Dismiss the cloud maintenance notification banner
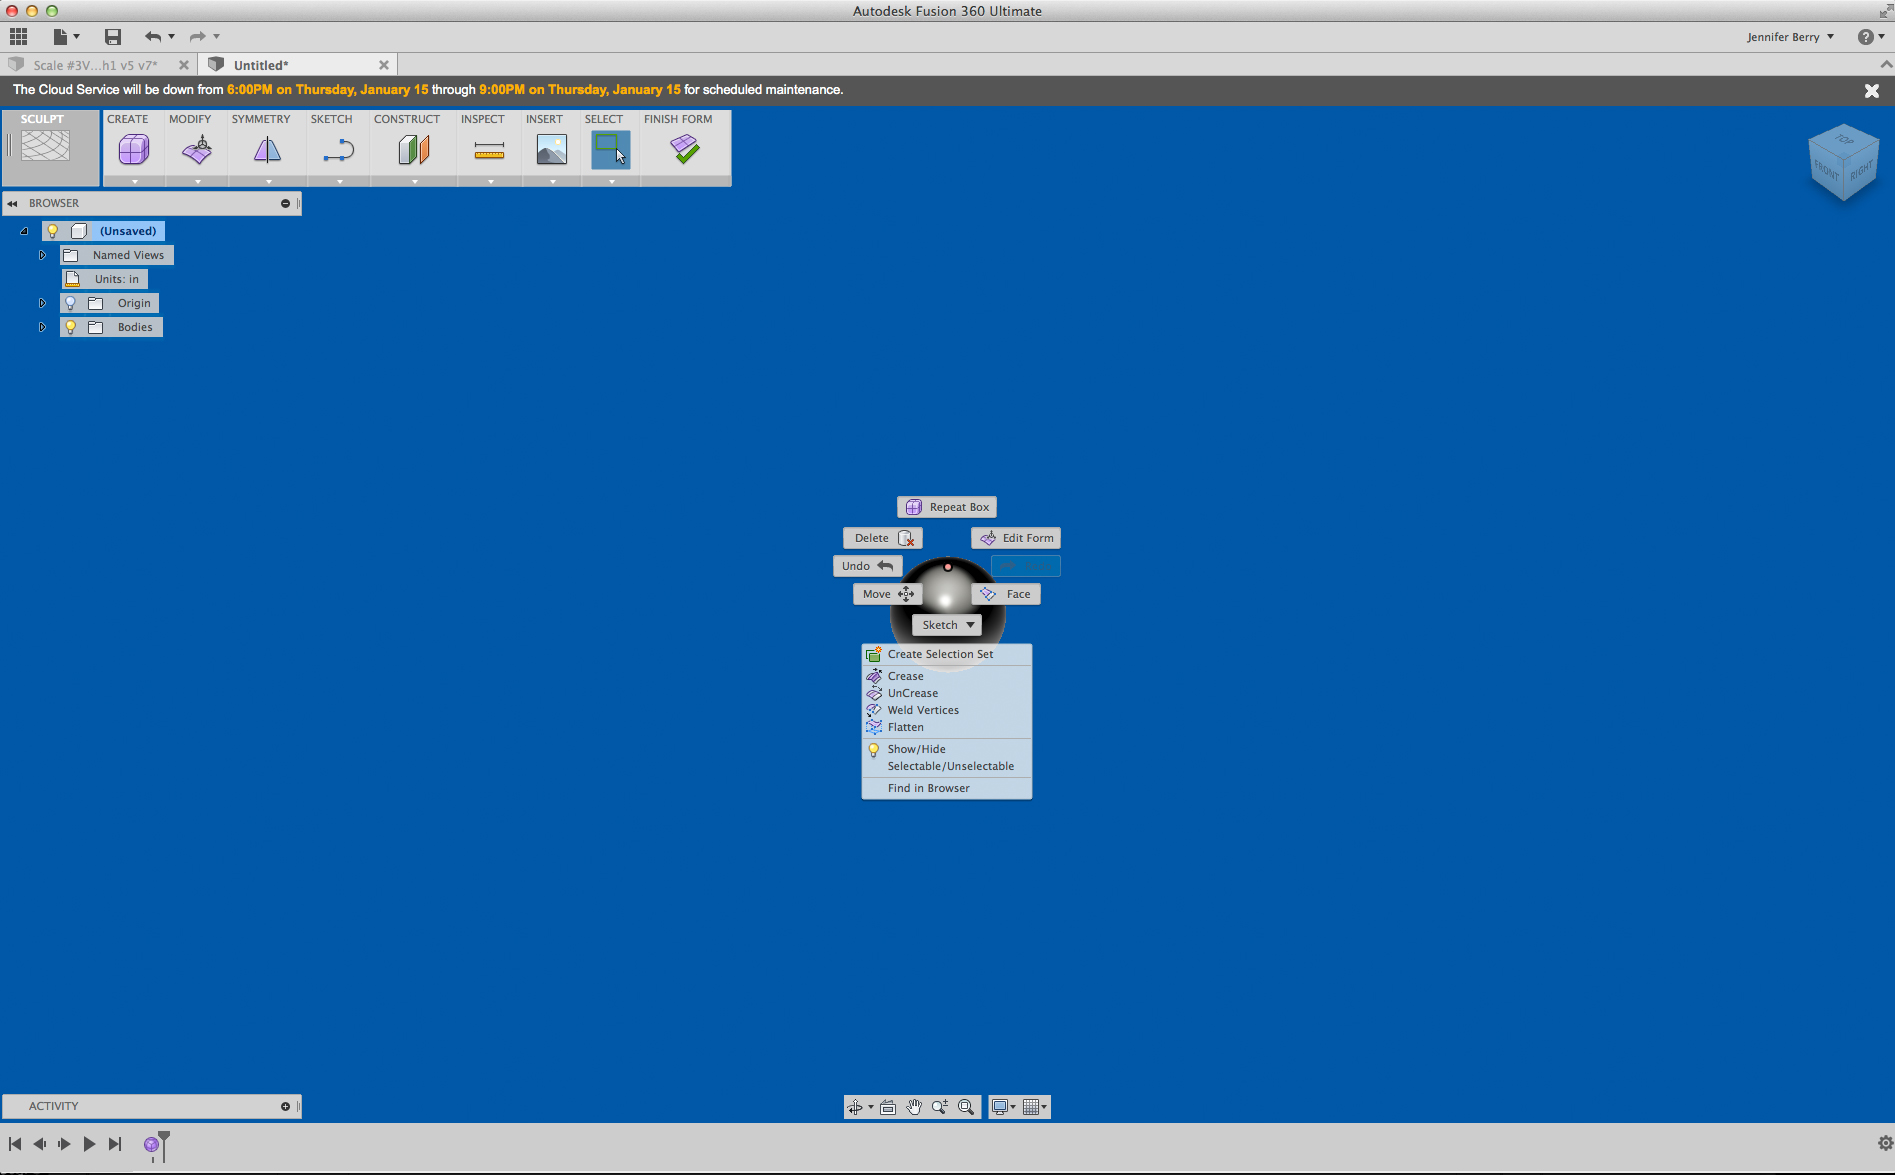Image resolution: width=1895 pixels, height=1175 pixels. coord(1872,90)
